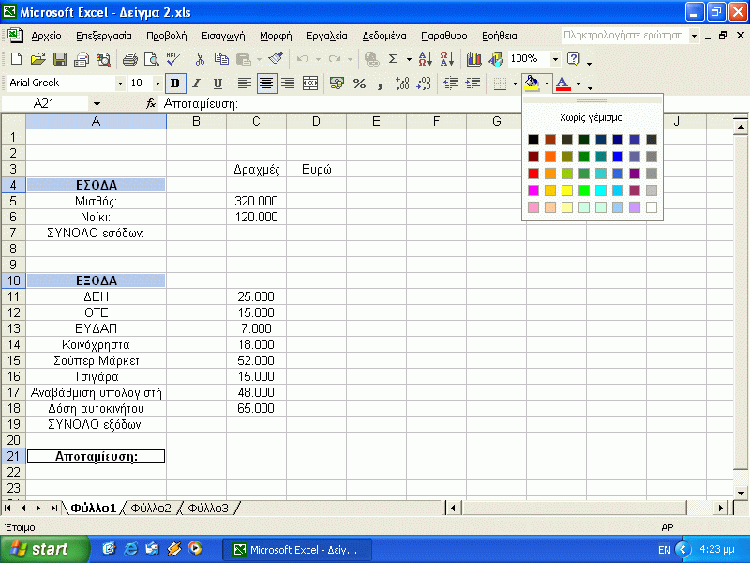Open the zoom percentage dropdown
The width and height of the screenshot is (750, 563).
click(555, 59)
